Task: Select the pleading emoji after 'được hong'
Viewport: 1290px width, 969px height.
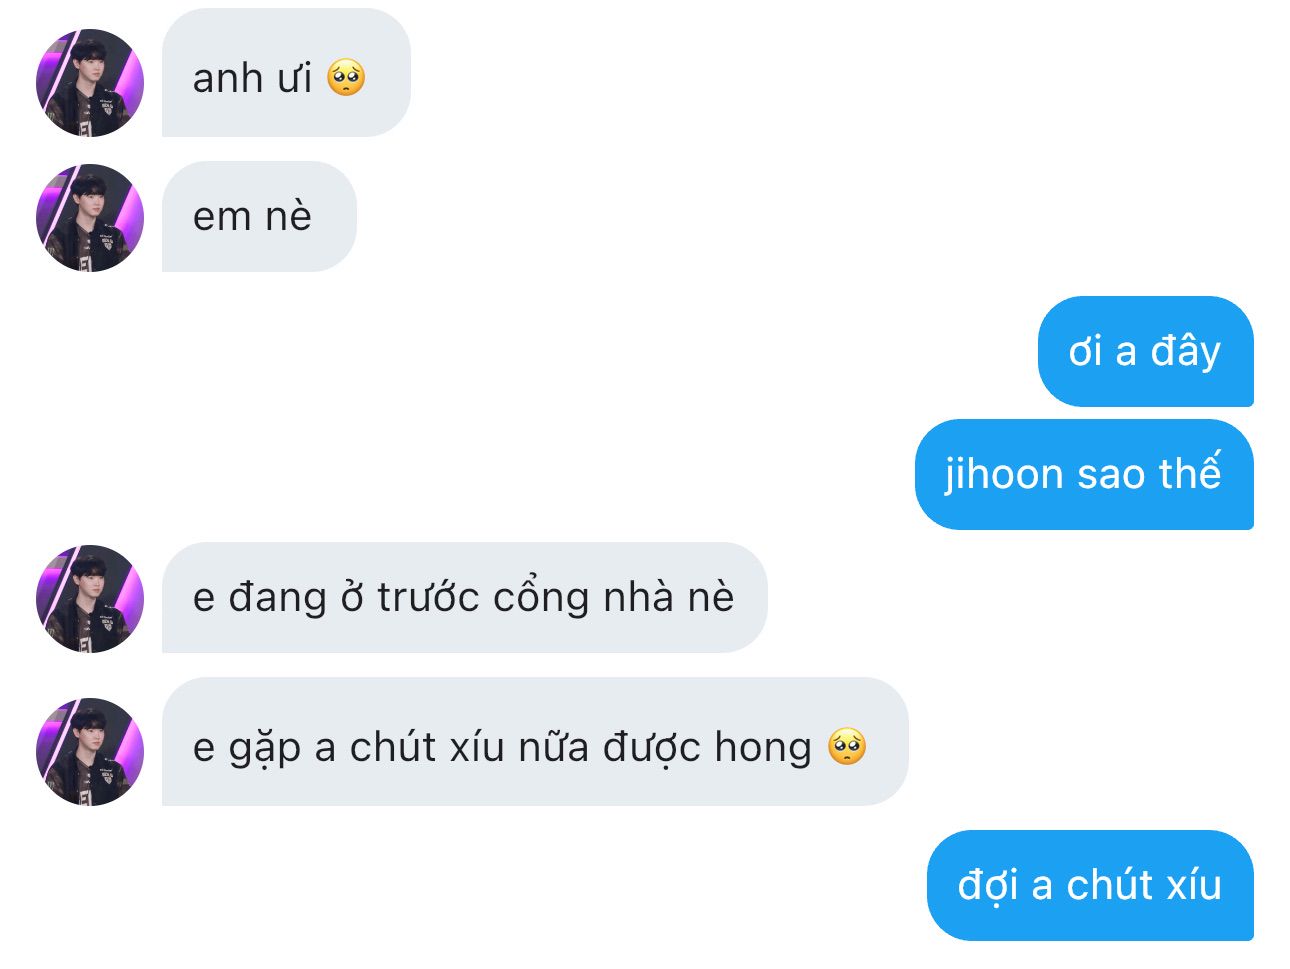Action: coord(847,746)
